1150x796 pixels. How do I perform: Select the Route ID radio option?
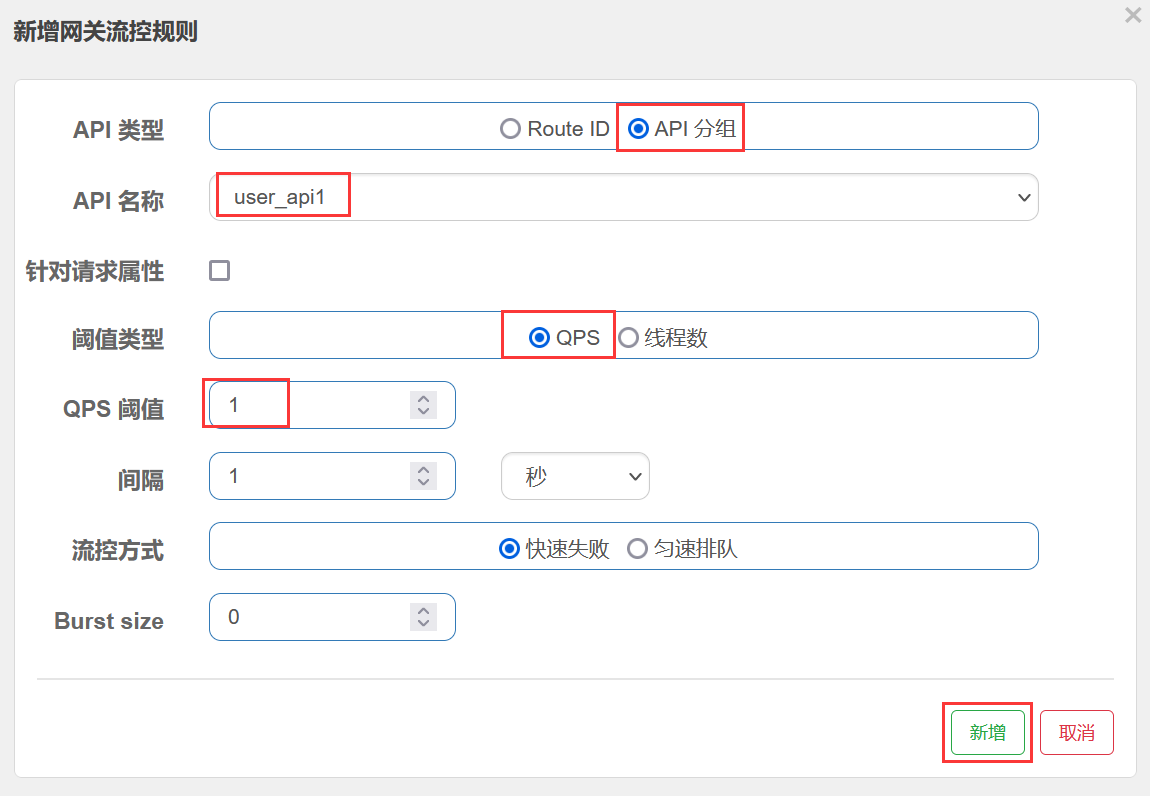point(510,129)
